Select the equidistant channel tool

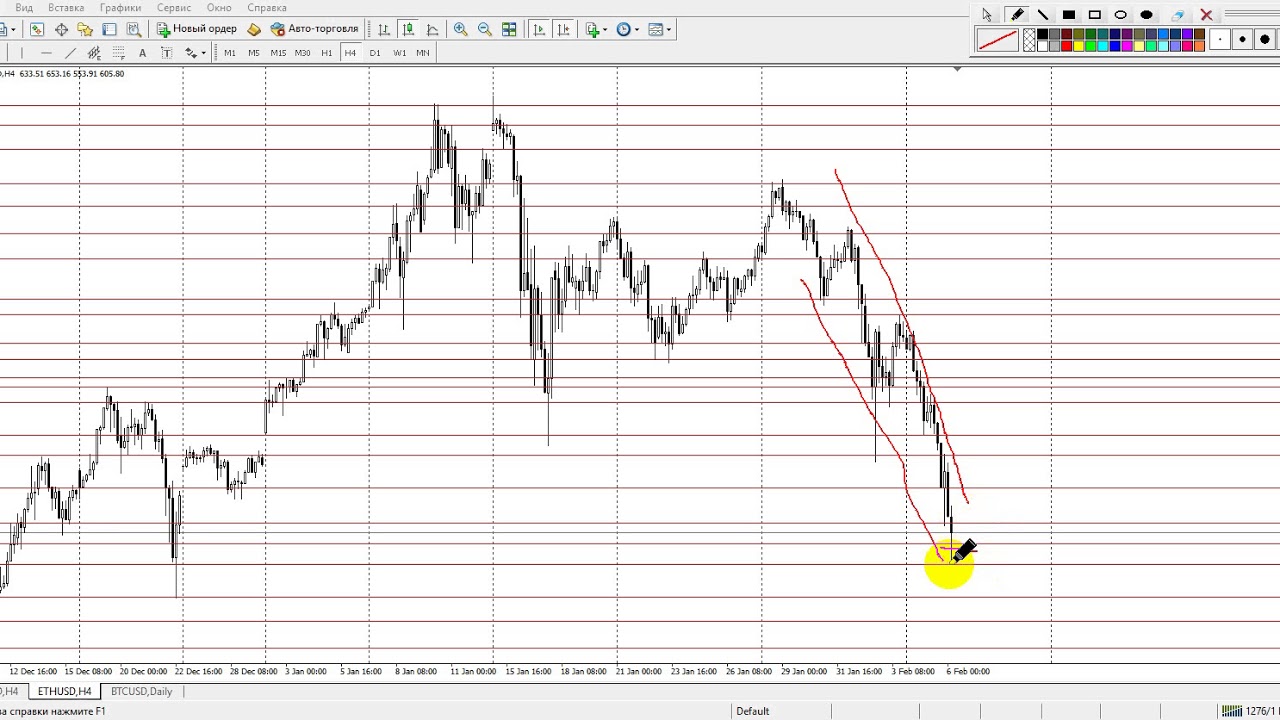coord(94,53)
